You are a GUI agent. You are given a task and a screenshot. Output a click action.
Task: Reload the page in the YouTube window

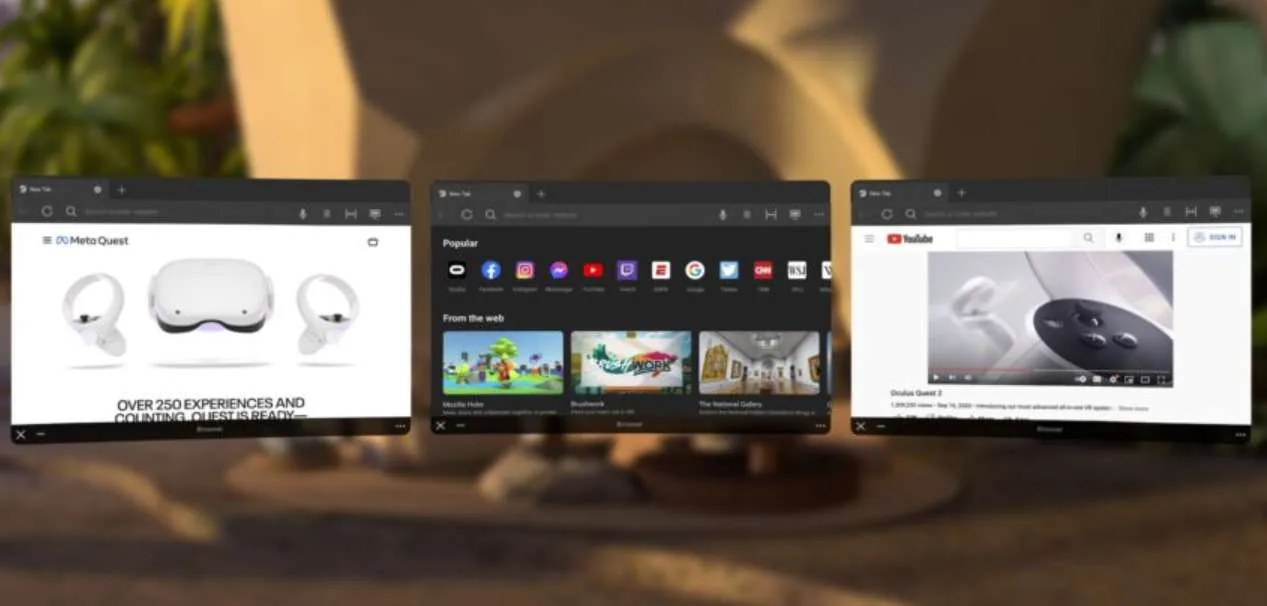pos(886,213)
